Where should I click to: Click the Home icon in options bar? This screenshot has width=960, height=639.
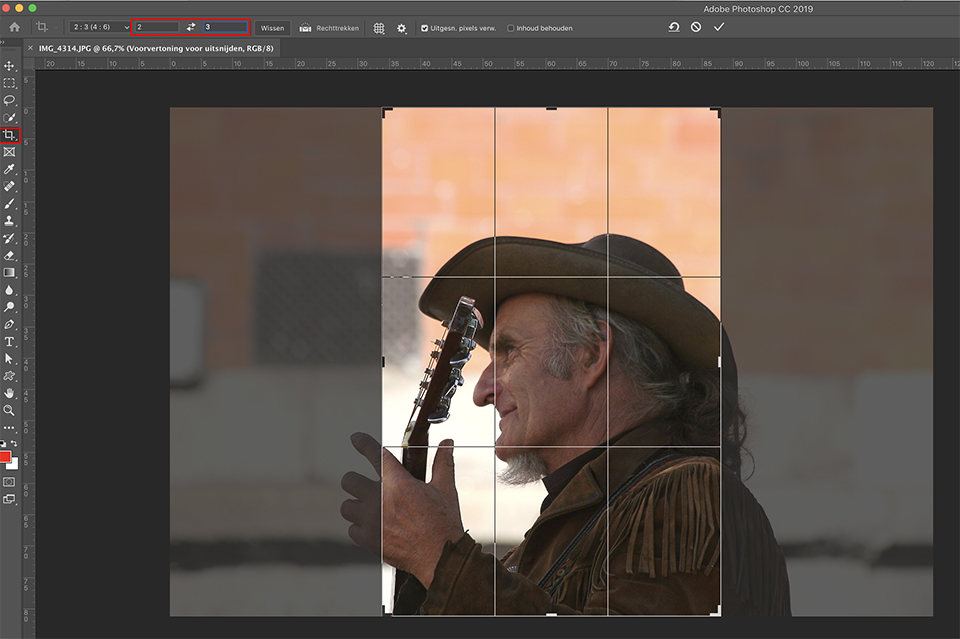[x=14, y=27]
